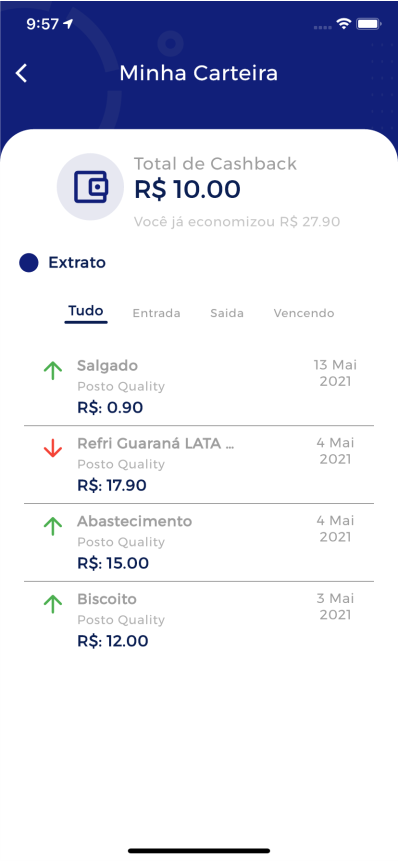The height and width of the screenshot is (861, 398).
Task: Open the Vencendo tab
Action: click(x=304, y=313)
